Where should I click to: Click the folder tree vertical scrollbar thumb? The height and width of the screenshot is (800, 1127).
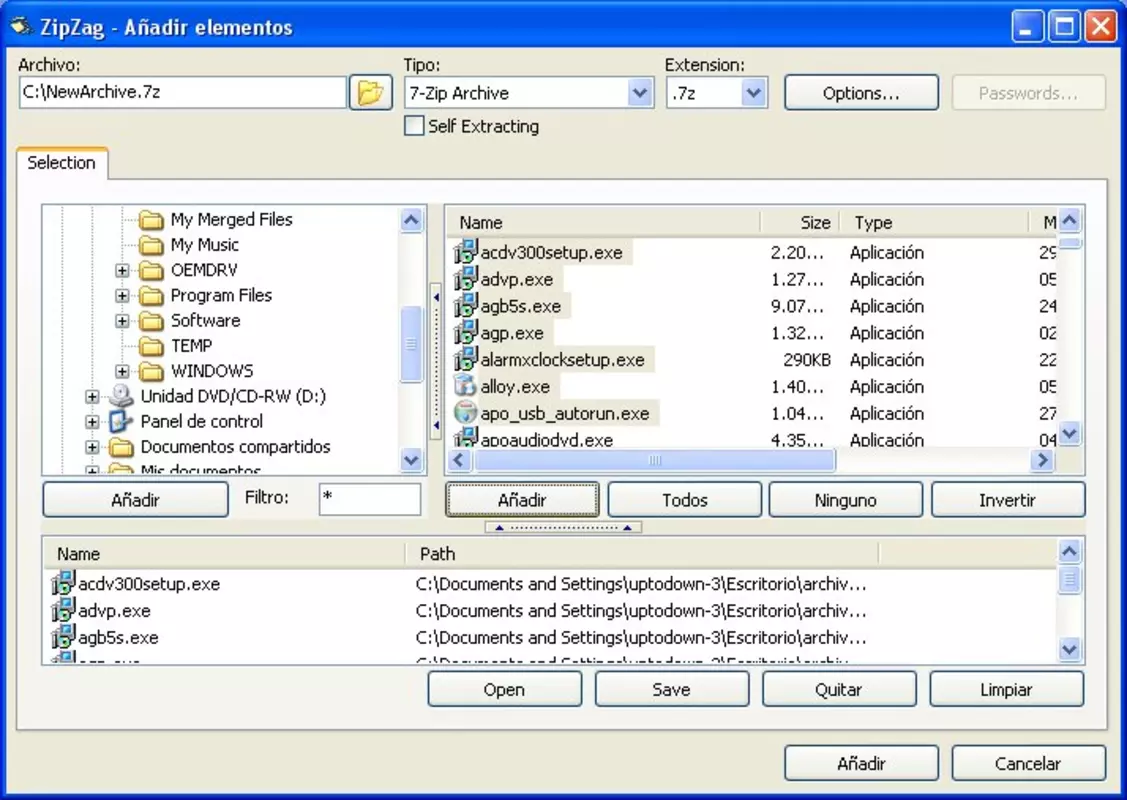point(411,344)
